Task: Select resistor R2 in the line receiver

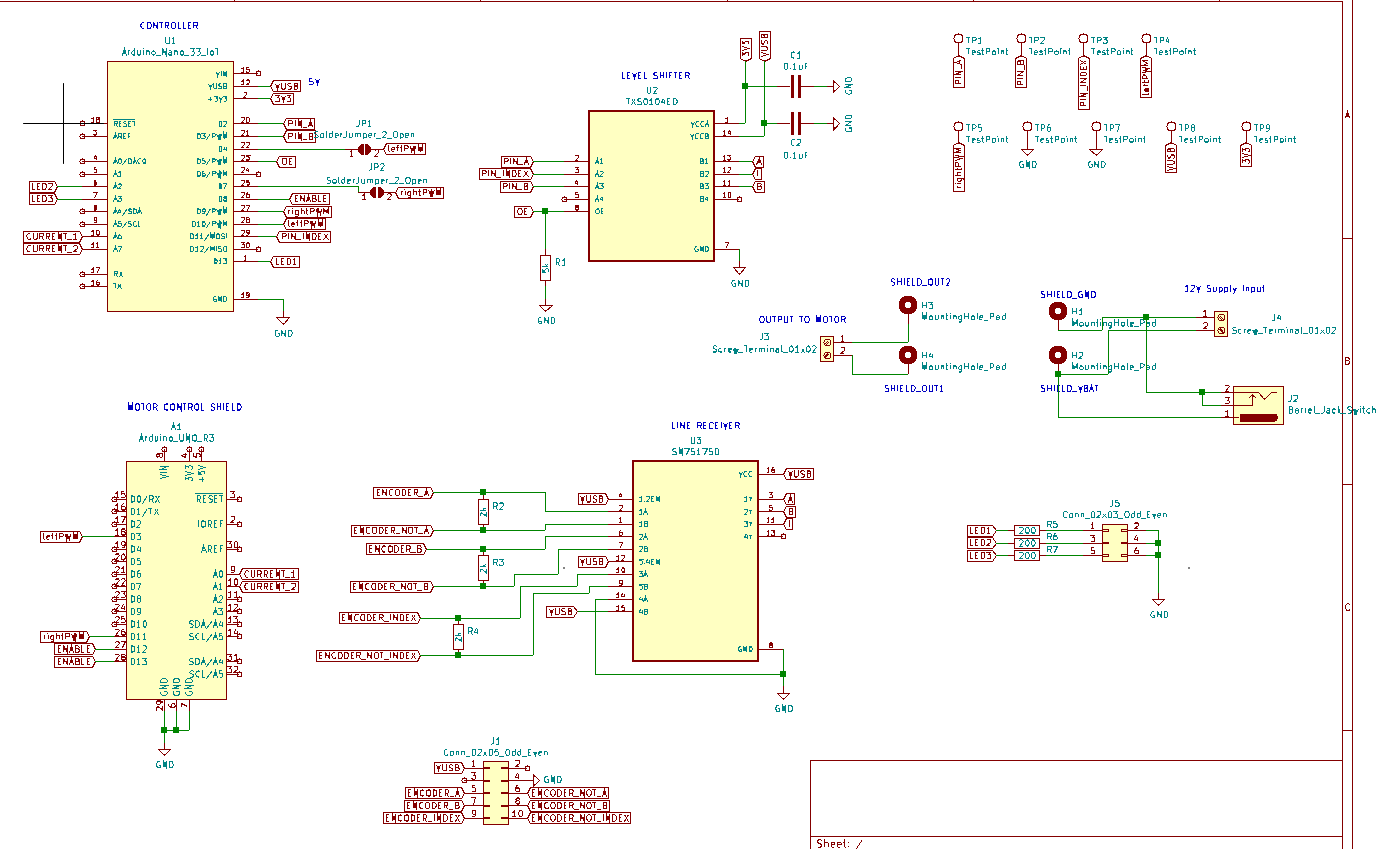Action: click(484, 511)
